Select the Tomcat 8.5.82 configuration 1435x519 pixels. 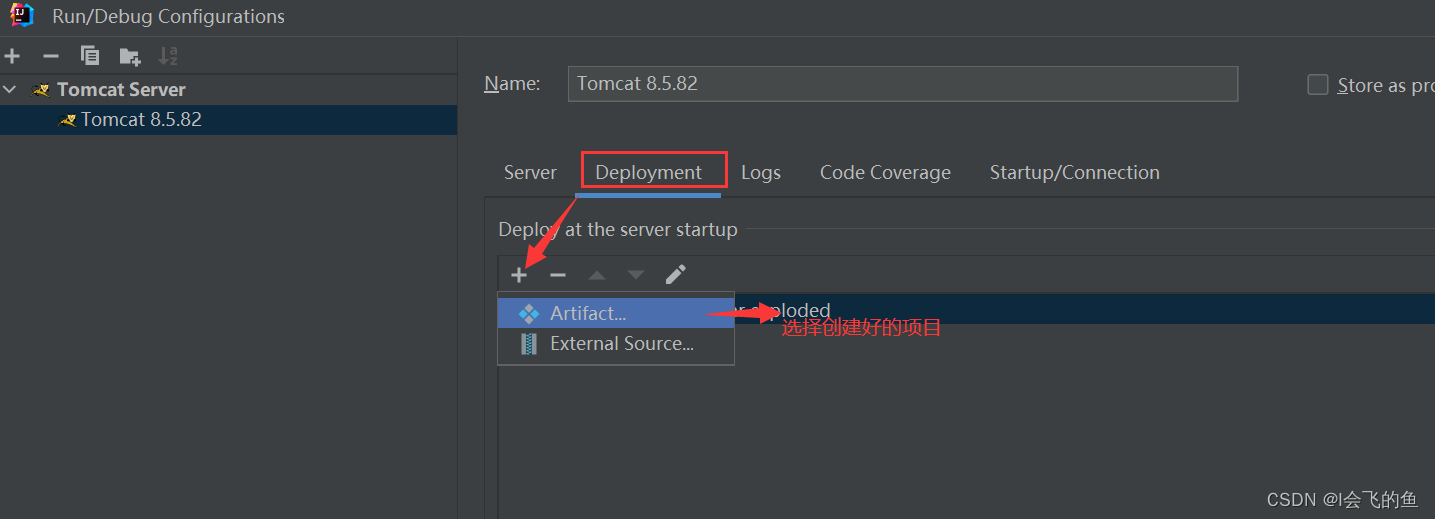[228, 120]
